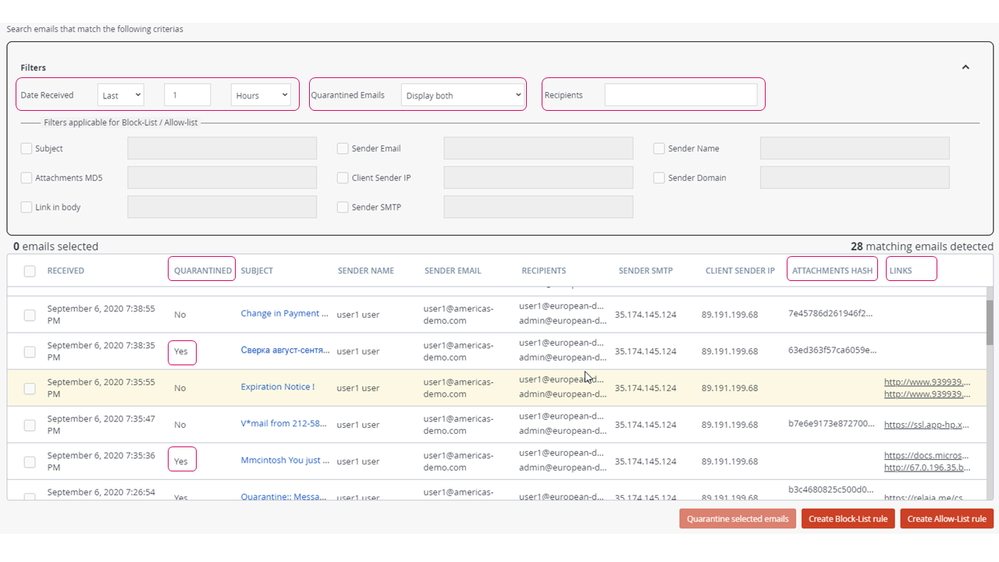
Task: Sort by the LINKS column header
Action: pyautogui.click(x=900, y=271)
